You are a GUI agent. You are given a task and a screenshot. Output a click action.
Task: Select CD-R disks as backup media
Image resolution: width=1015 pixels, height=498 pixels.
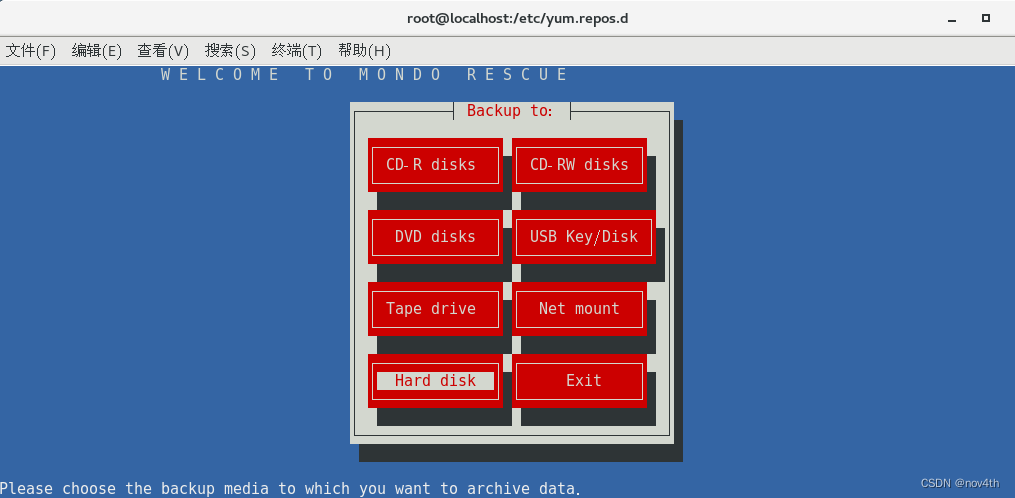[x=435, y=164]
